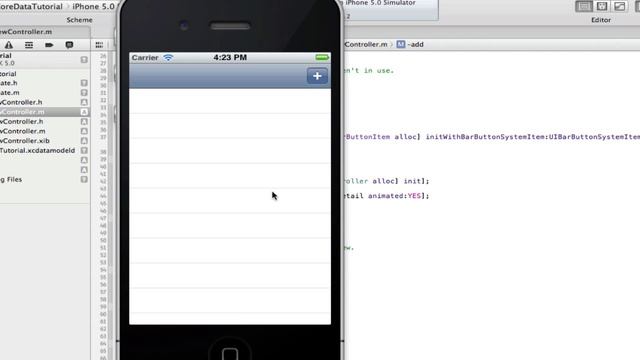This screenshot has height=360, width=640.
Task: Select vController.xib in navigator
Action: point(25,141)
